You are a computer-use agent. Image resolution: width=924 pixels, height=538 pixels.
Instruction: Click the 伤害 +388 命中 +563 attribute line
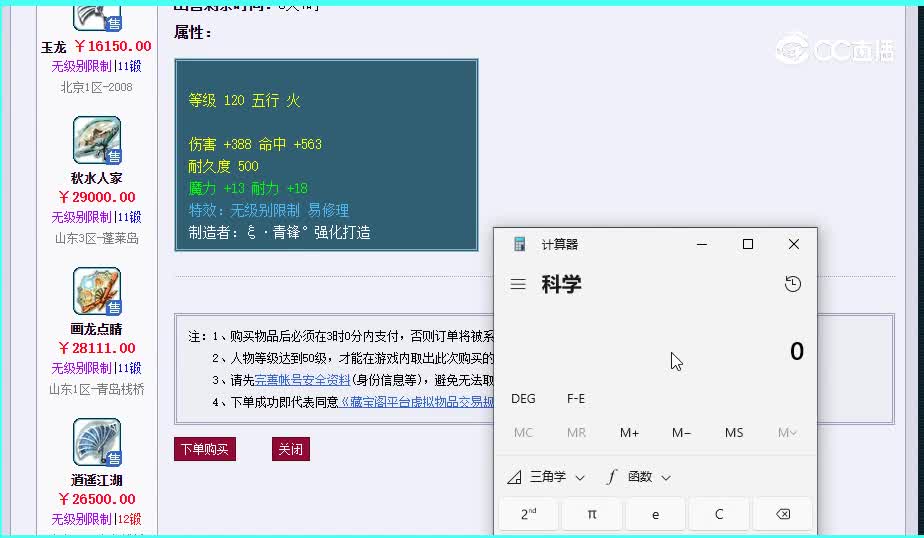tap(255, 144)
